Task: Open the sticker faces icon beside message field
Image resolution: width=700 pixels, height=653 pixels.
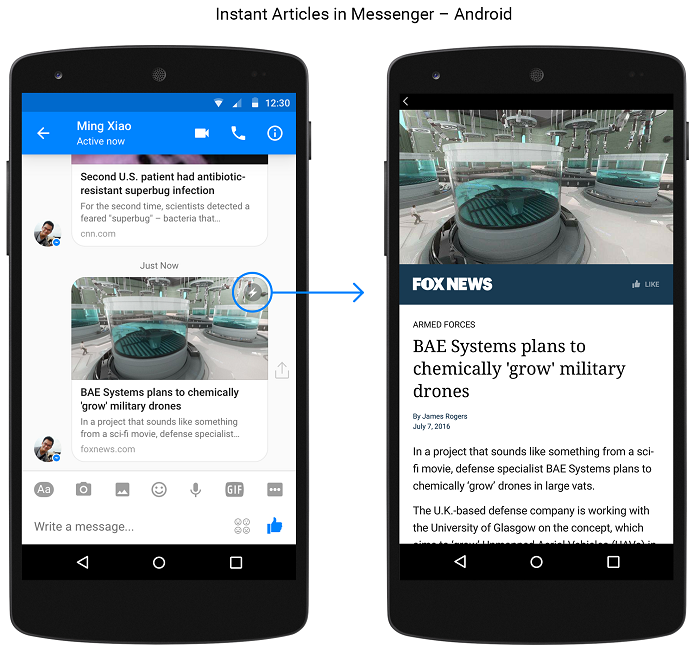Action: pos(242,526)
